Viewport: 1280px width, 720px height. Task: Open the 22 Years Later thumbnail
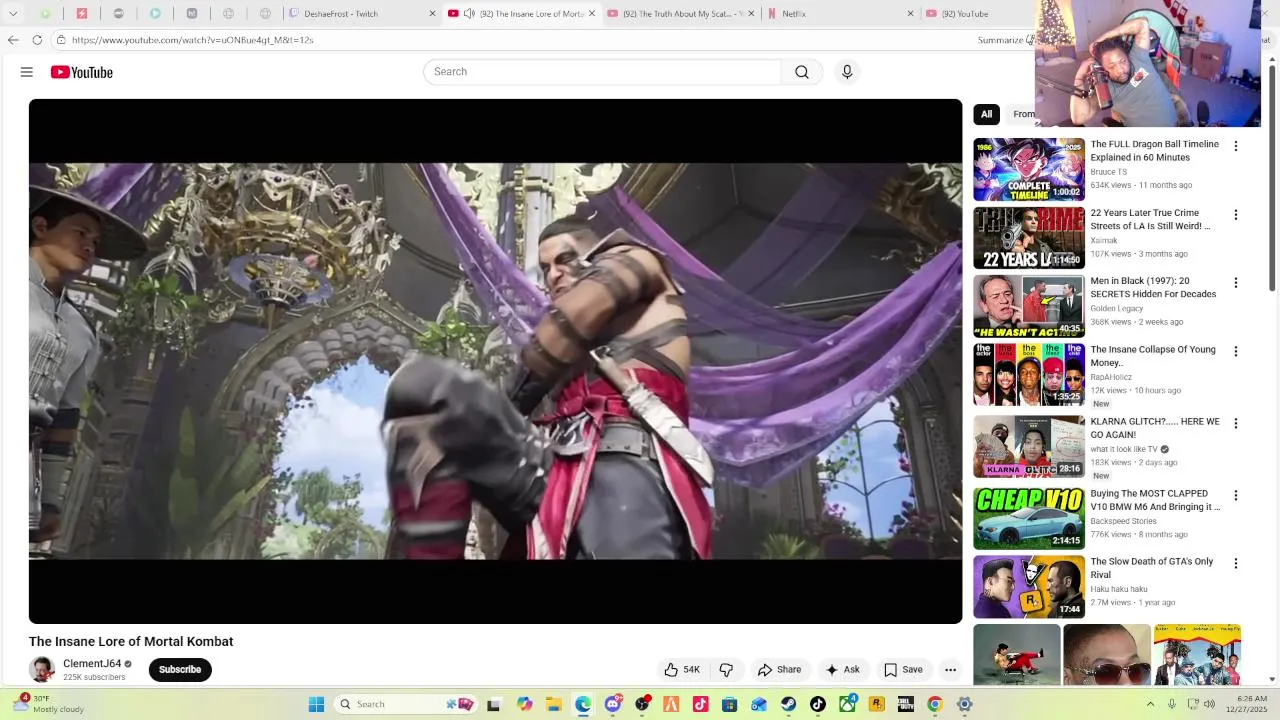(1029, 238)
